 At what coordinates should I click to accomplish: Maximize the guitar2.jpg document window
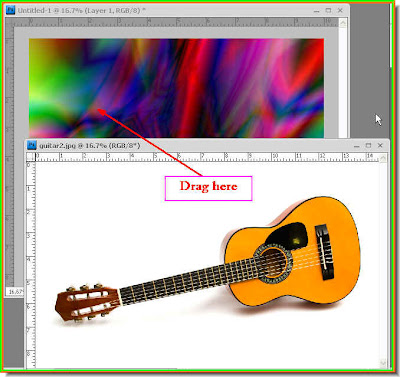368,145
